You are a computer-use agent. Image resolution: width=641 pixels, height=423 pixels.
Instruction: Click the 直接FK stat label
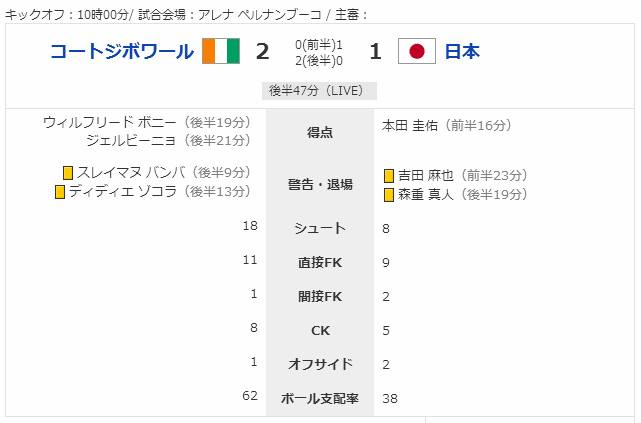click(x=320, y=262)
